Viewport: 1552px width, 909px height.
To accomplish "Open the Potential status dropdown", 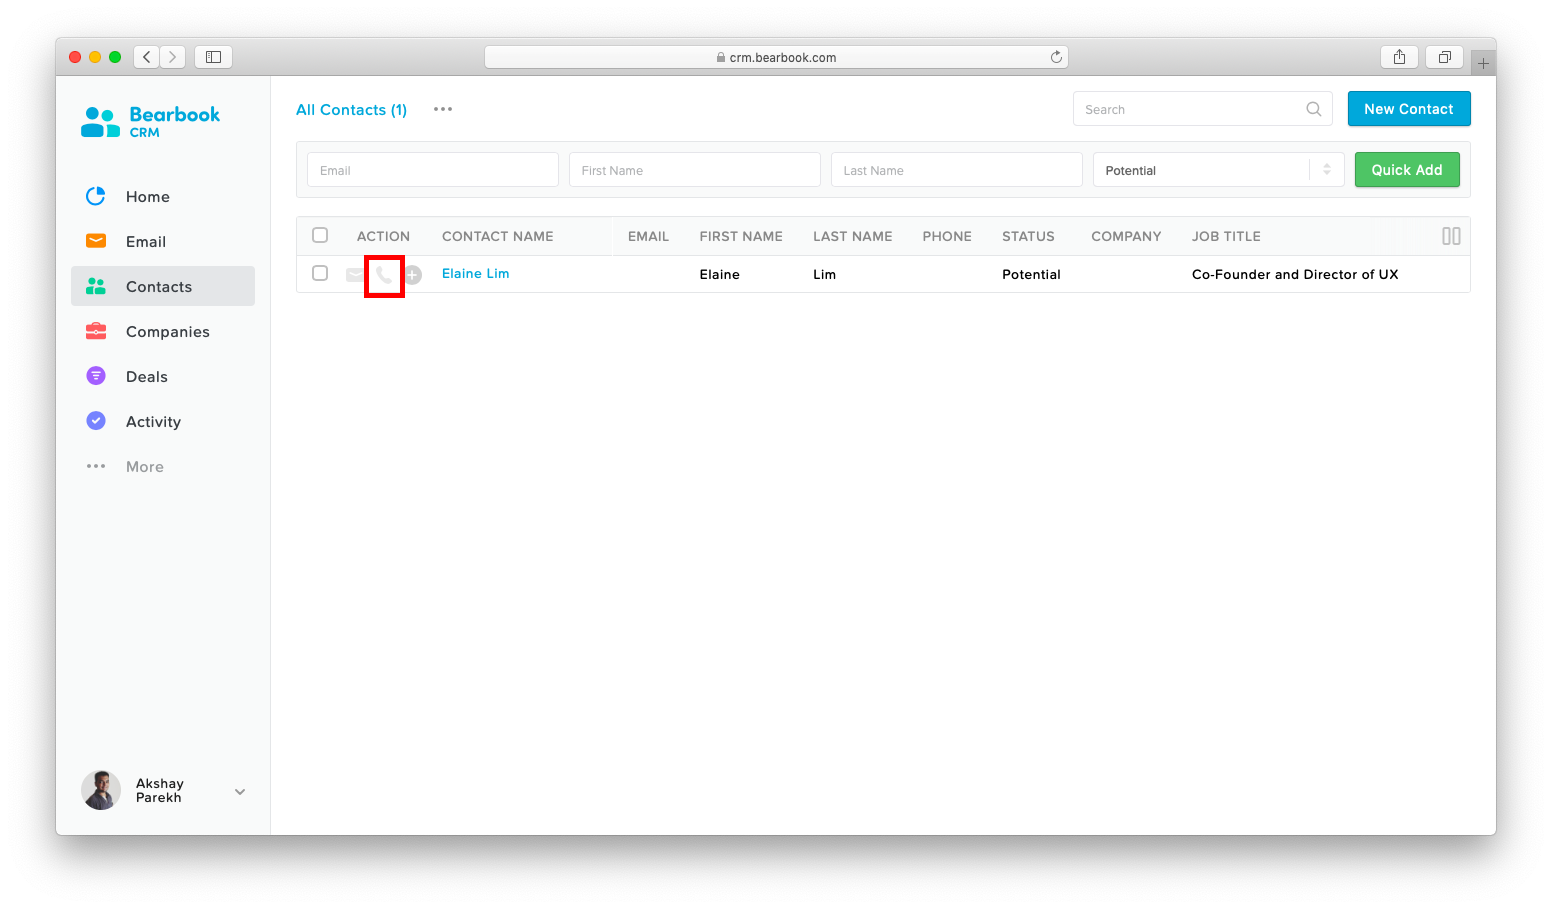I will coord(1219,170).
